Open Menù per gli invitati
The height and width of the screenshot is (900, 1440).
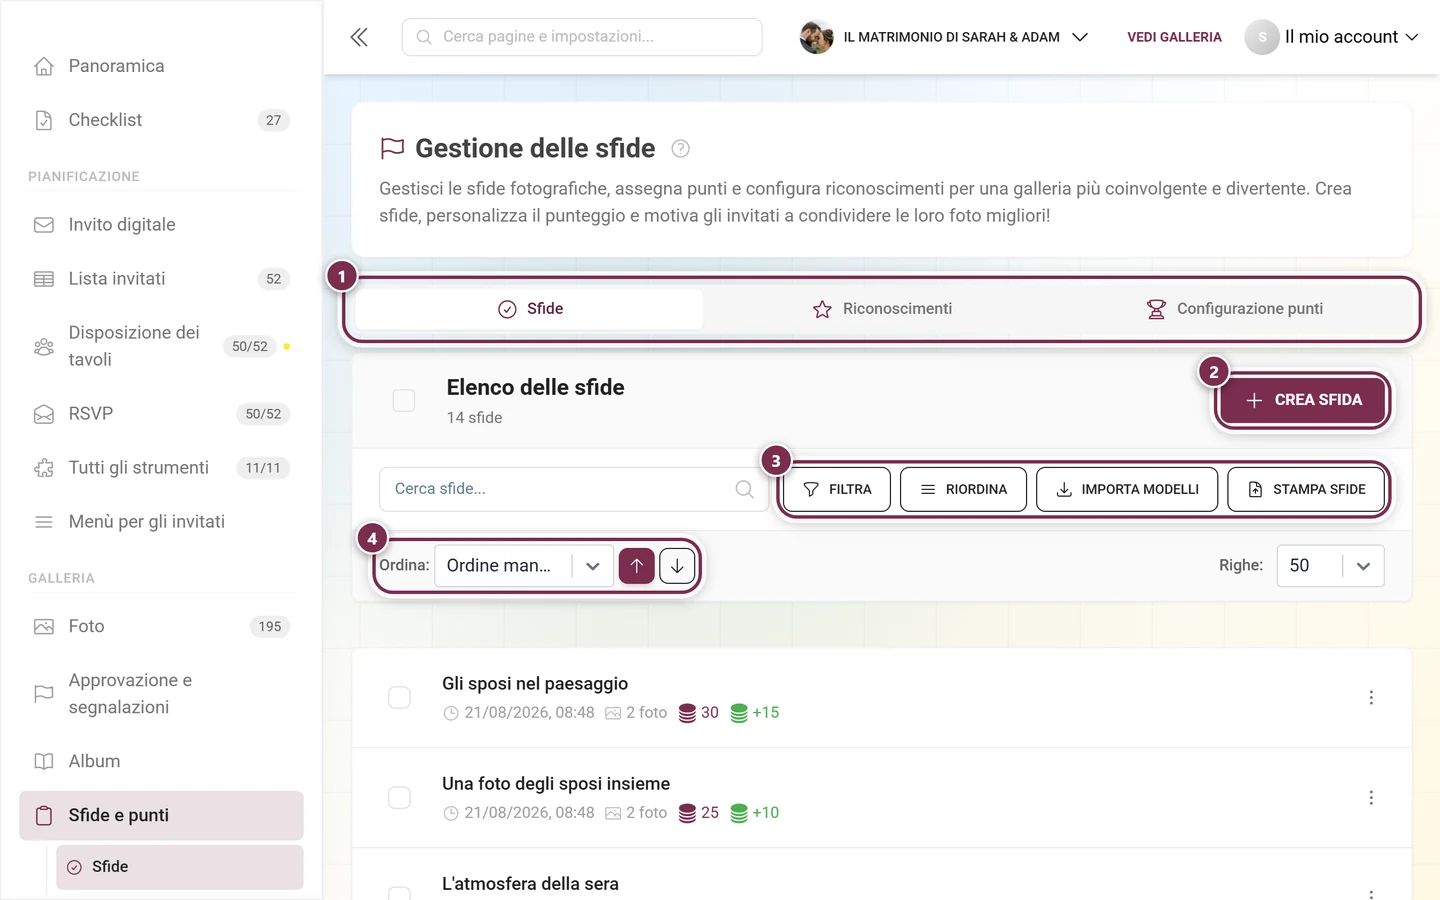tap(161, 522)
